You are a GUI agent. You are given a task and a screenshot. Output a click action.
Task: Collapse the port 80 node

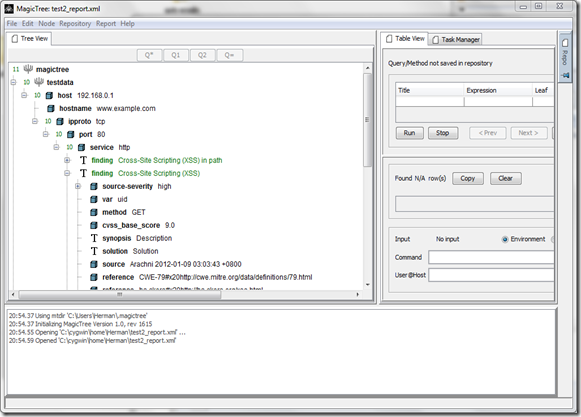pos(46,134)
